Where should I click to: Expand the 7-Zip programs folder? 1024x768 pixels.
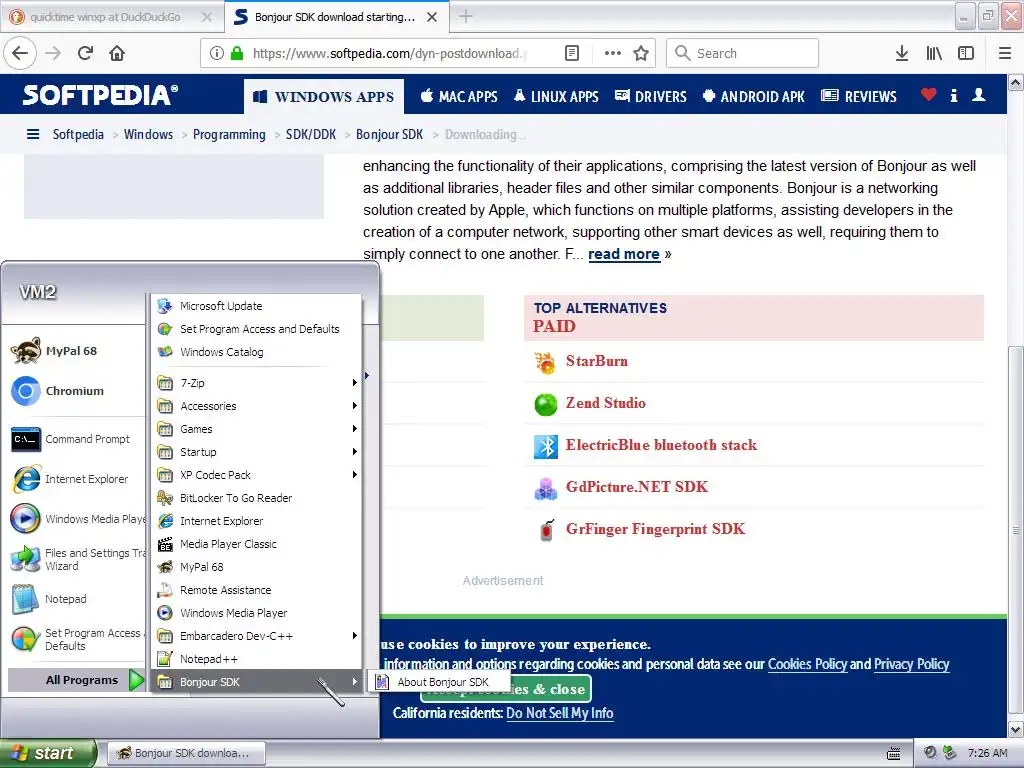coord(257,383)
